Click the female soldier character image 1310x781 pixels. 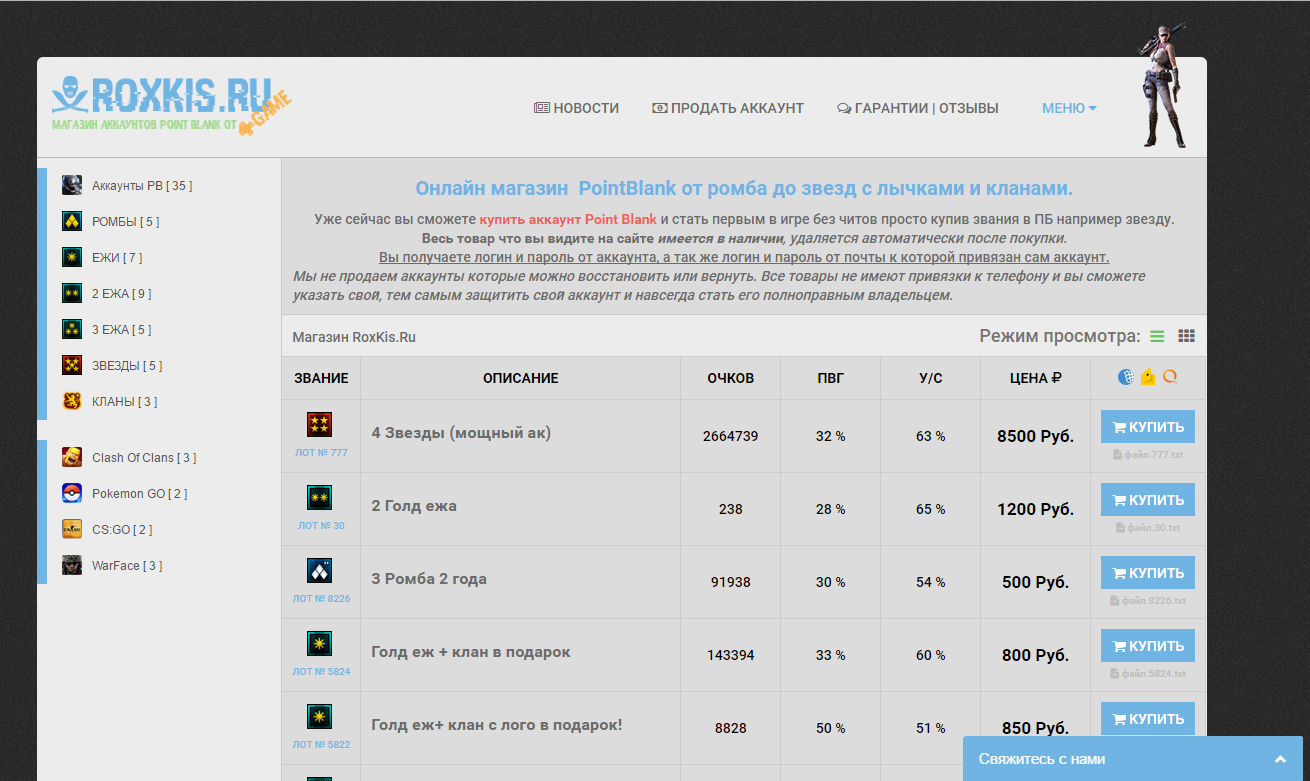point(1162,85)
